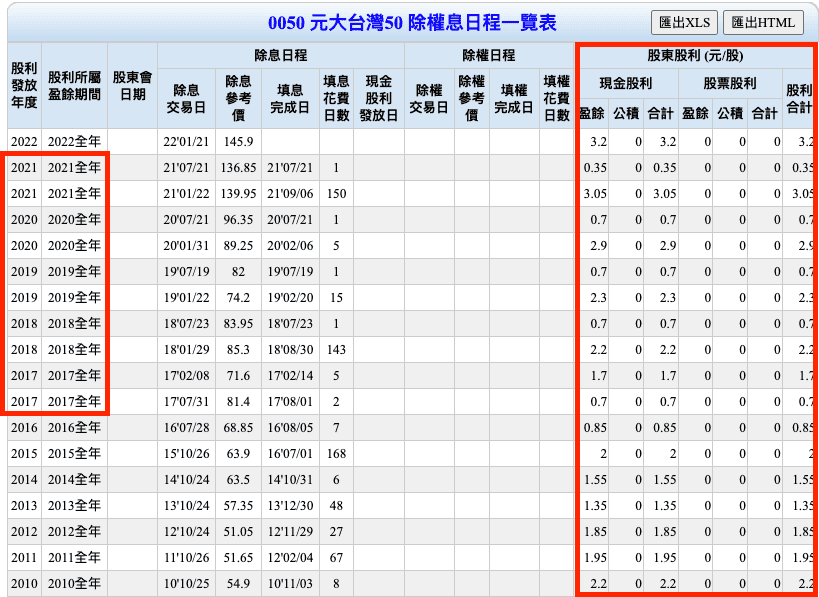
Task: Click the fill completion date 21'09/06
Action: pyautogui.click(x=290, y=194)
